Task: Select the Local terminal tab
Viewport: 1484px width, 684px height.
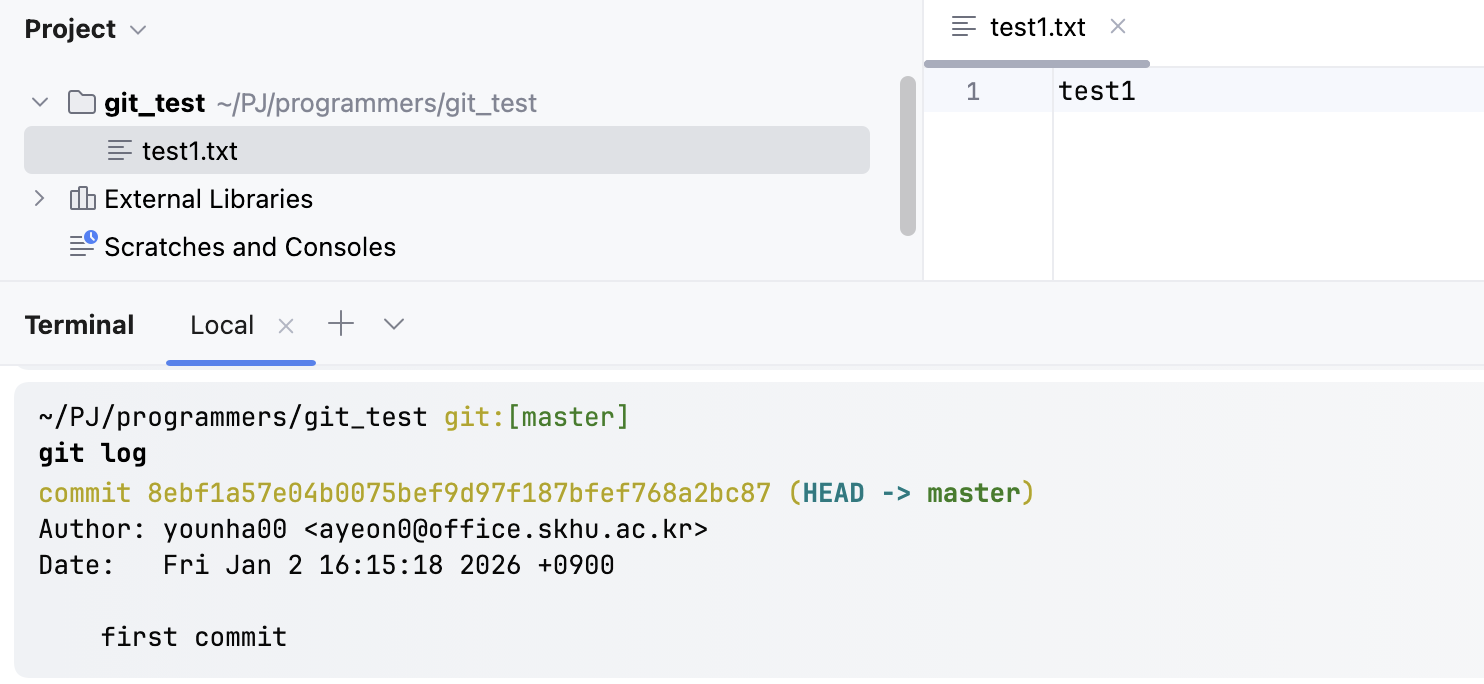Action: pos(222,325)
